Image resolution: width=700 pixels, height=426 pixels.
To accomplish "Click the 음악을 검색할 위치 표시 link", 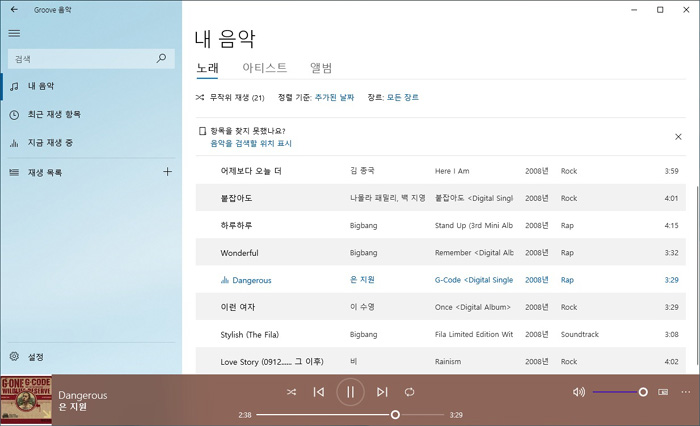I will point(250,143).
